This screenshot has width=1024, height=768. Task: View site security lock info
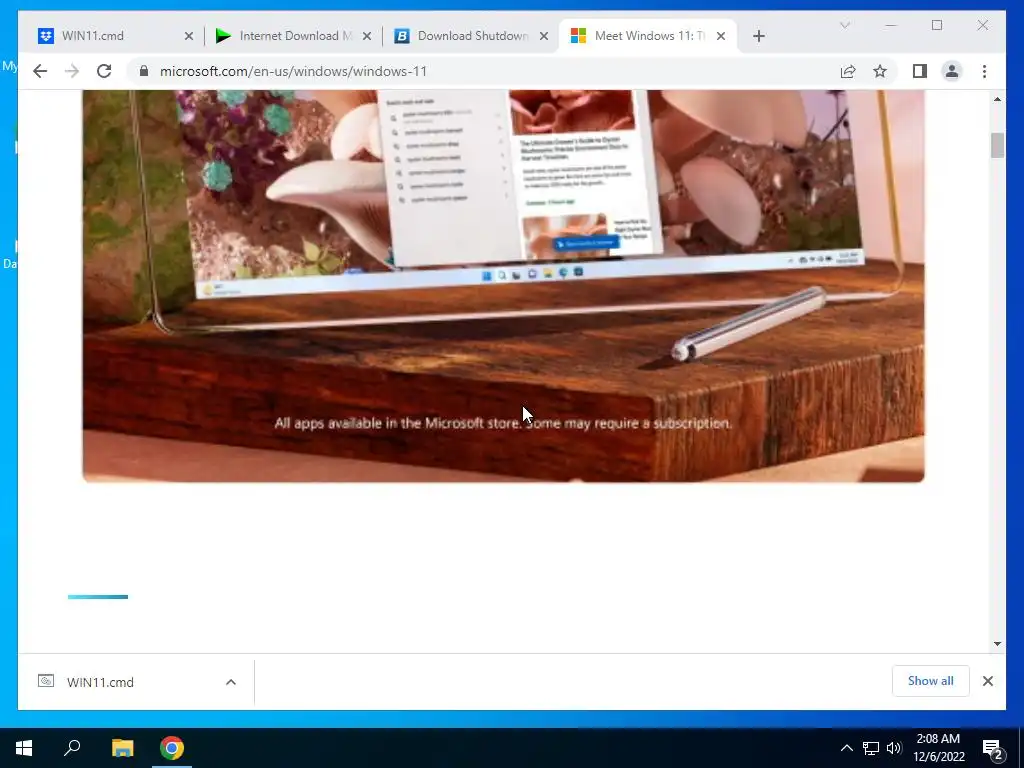[x=144, y=71]
